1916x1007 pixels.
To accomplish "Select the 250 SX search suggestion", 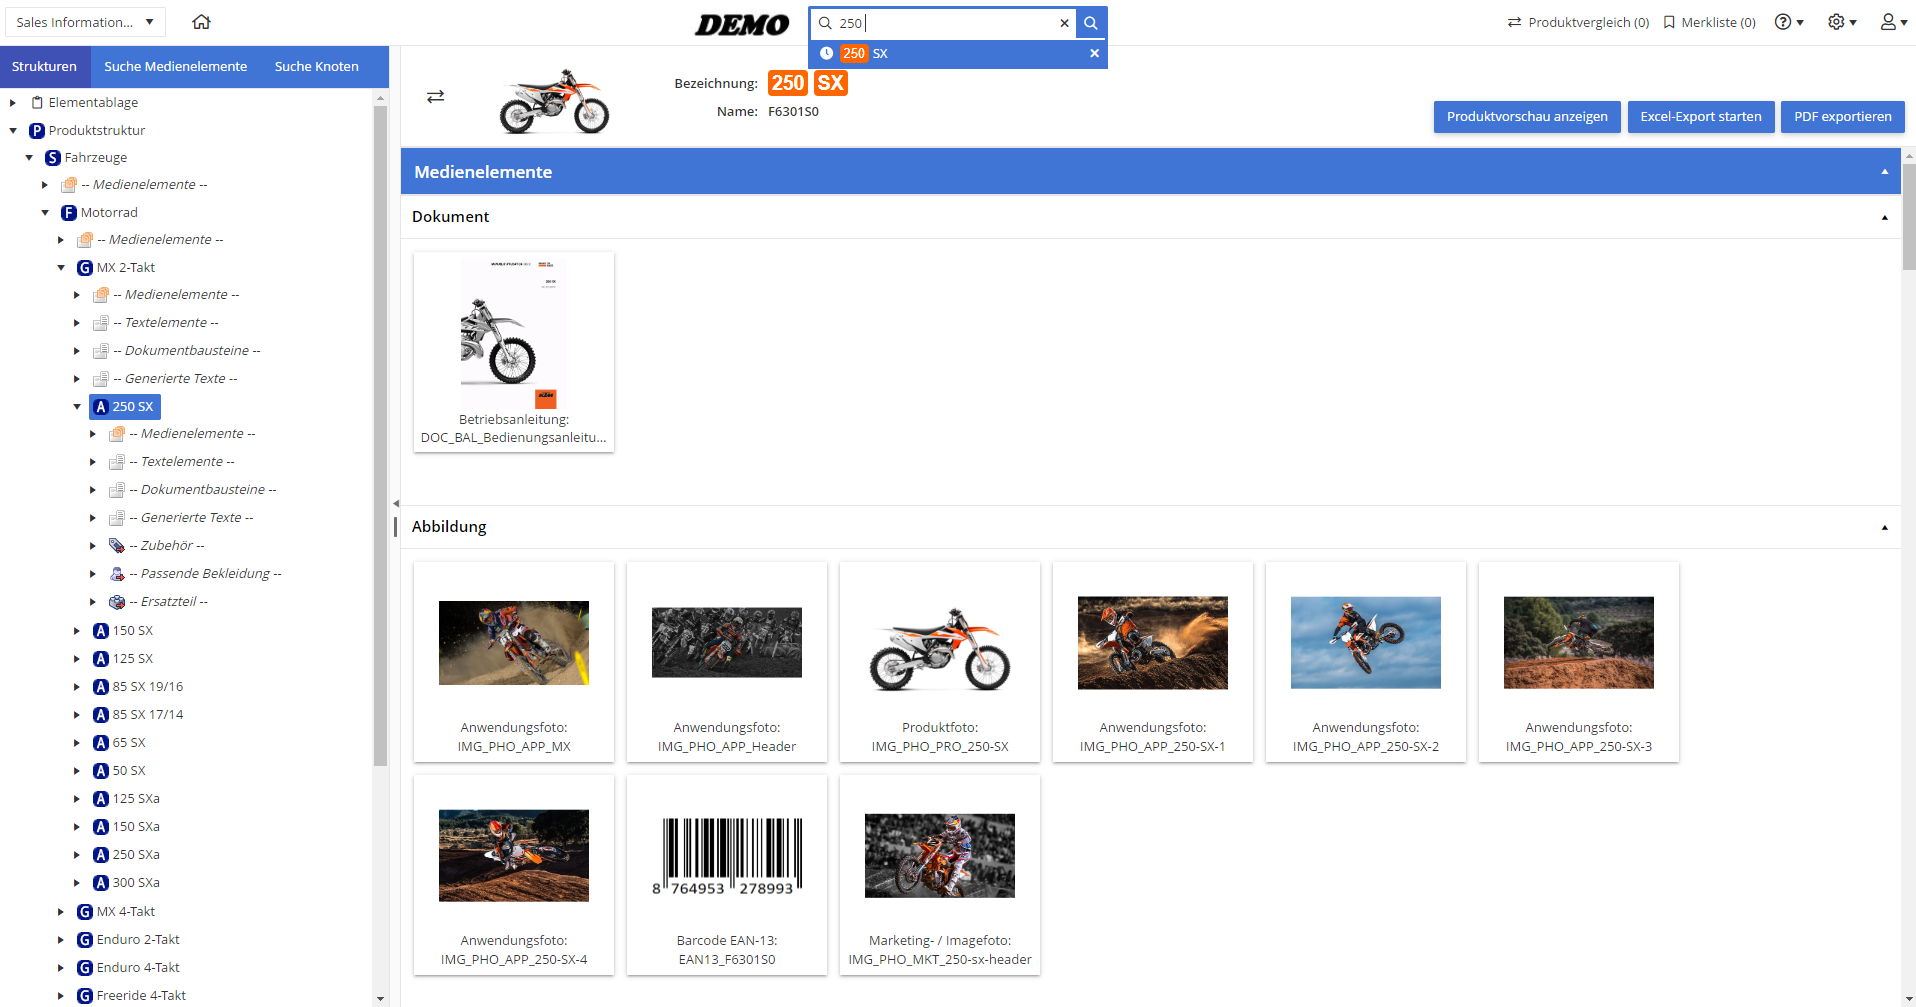I will [x=957, y=54].
